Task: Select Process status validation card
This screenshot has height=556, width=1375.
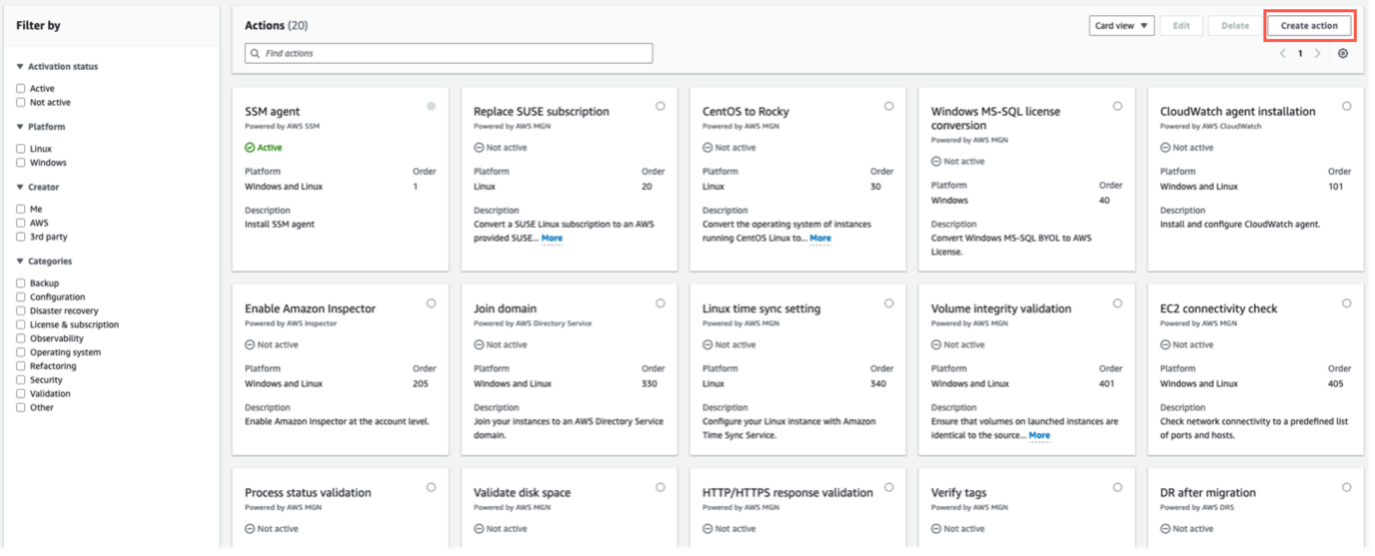Action: pos(431,487)
